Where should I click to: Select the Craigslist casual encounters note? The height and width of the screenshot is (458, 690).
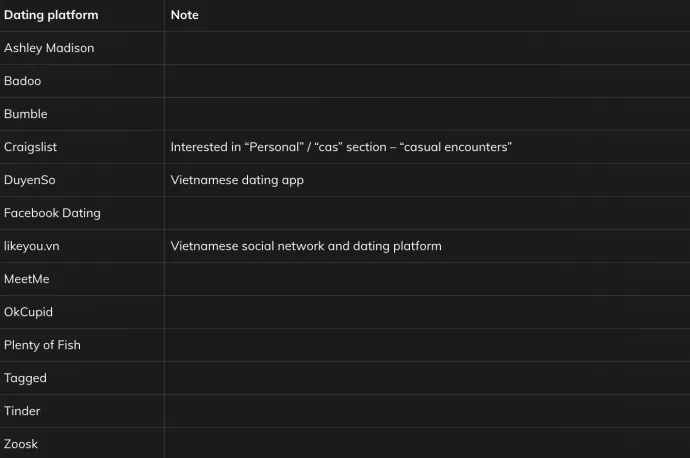click(341, 147)
